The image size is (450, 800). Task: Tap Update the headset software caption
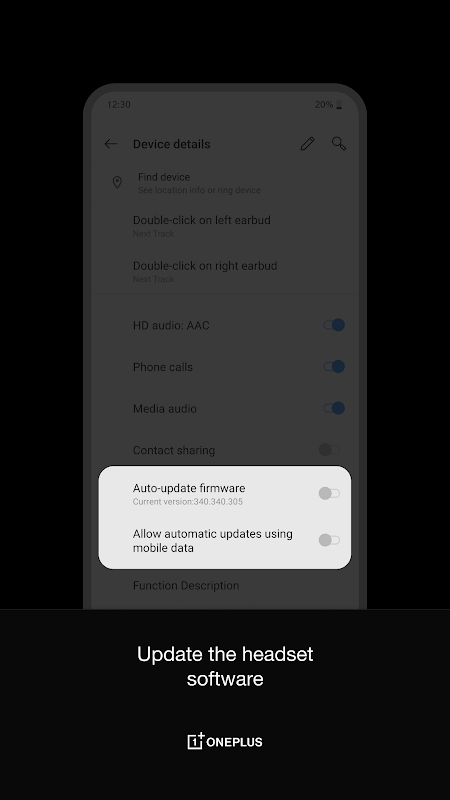(x=225, y=666)
